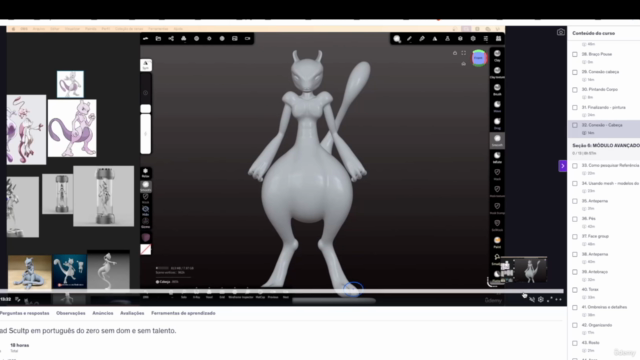Check lesson 35. Antiperna checkbox
Image resolution: width=640 pixels, height=360 pixels.
[575, 201]
